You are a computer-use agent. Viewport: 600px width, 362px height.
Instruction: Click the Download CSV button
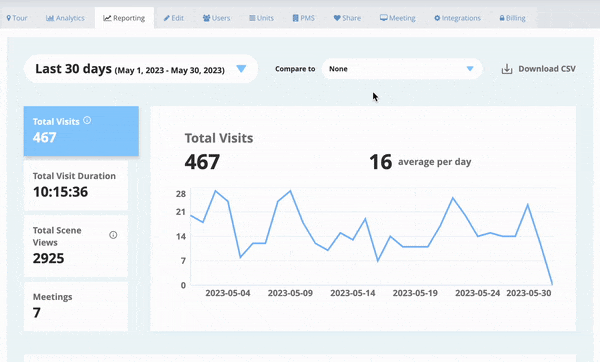click(539, 69)
